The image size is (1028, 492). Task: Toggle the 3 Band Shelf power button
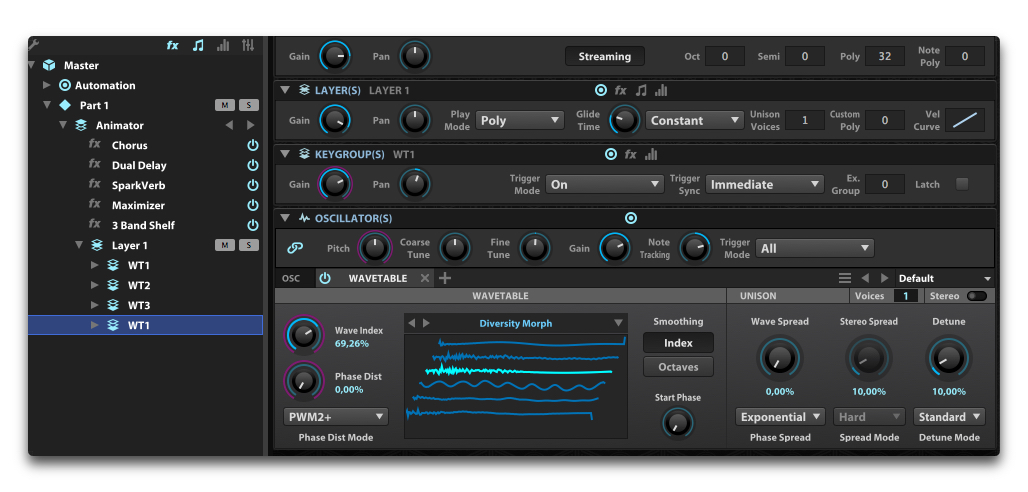click(x=252, y=225)
